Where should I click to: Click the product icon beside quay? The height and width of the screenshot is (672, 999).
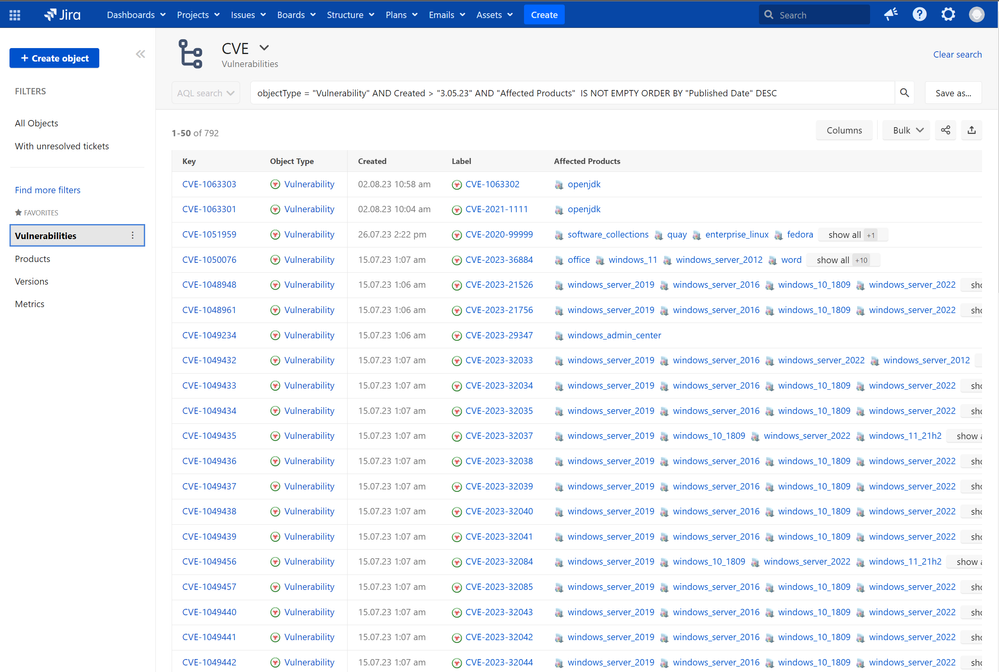coord(658,235)
